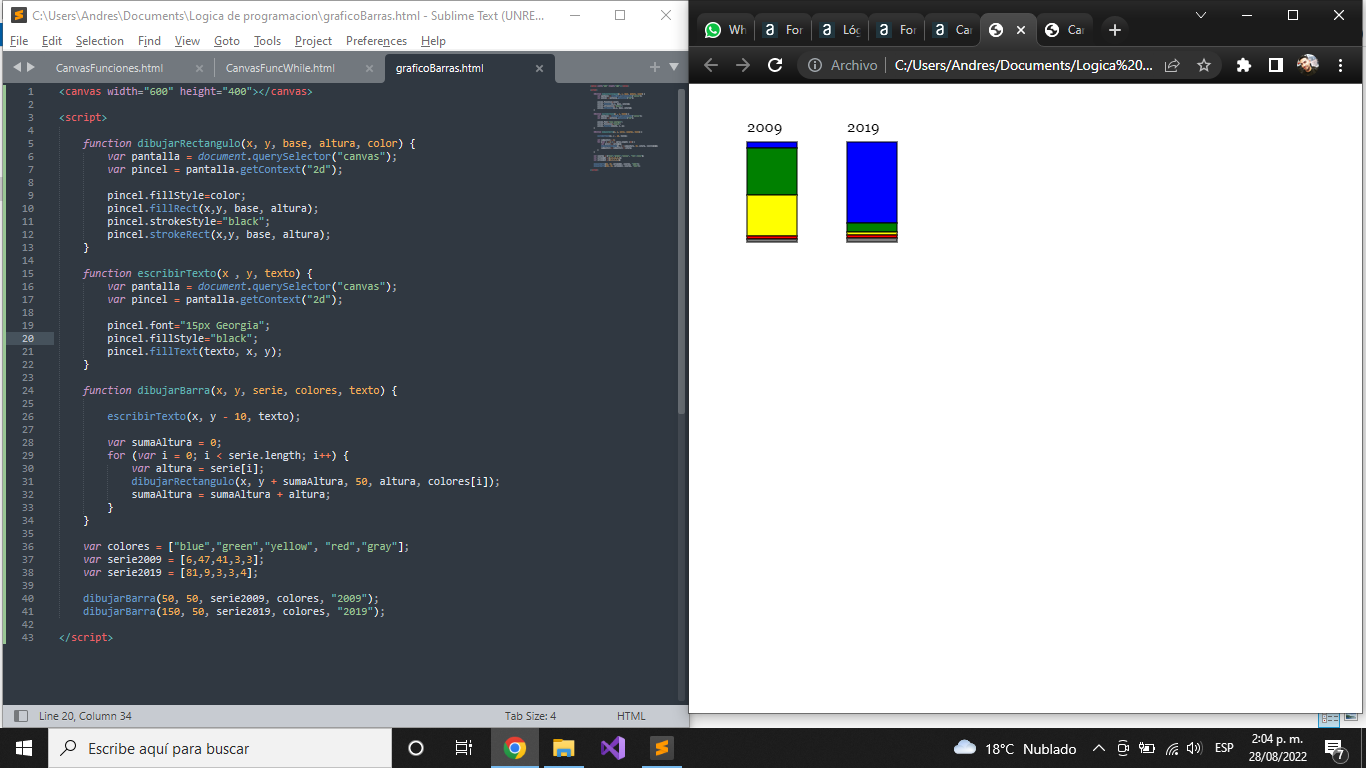1366x768 pixels.
Task: Open a new Chrome tab
Action: click(1115, 30)
